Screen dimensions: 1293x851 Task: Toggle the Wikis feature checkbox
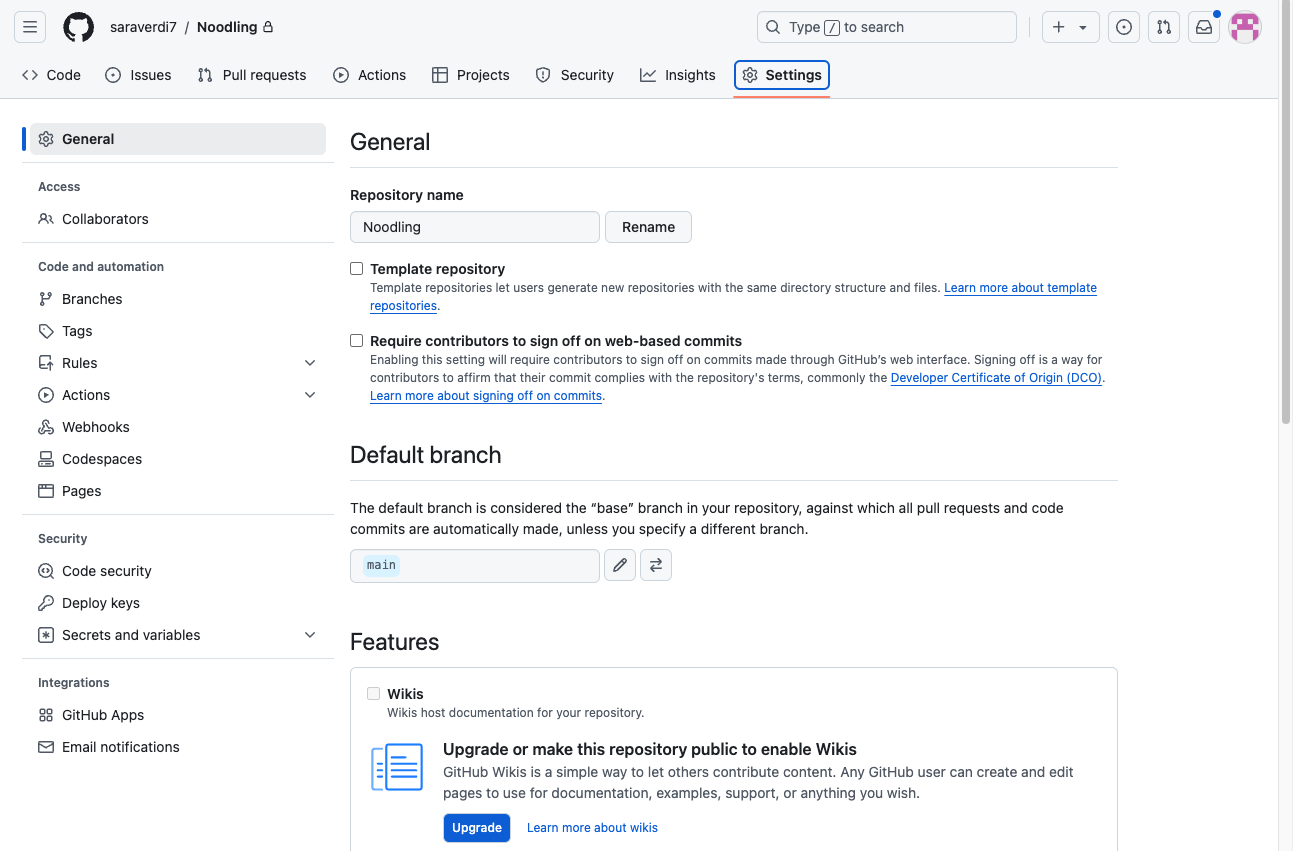click(373, 693)
